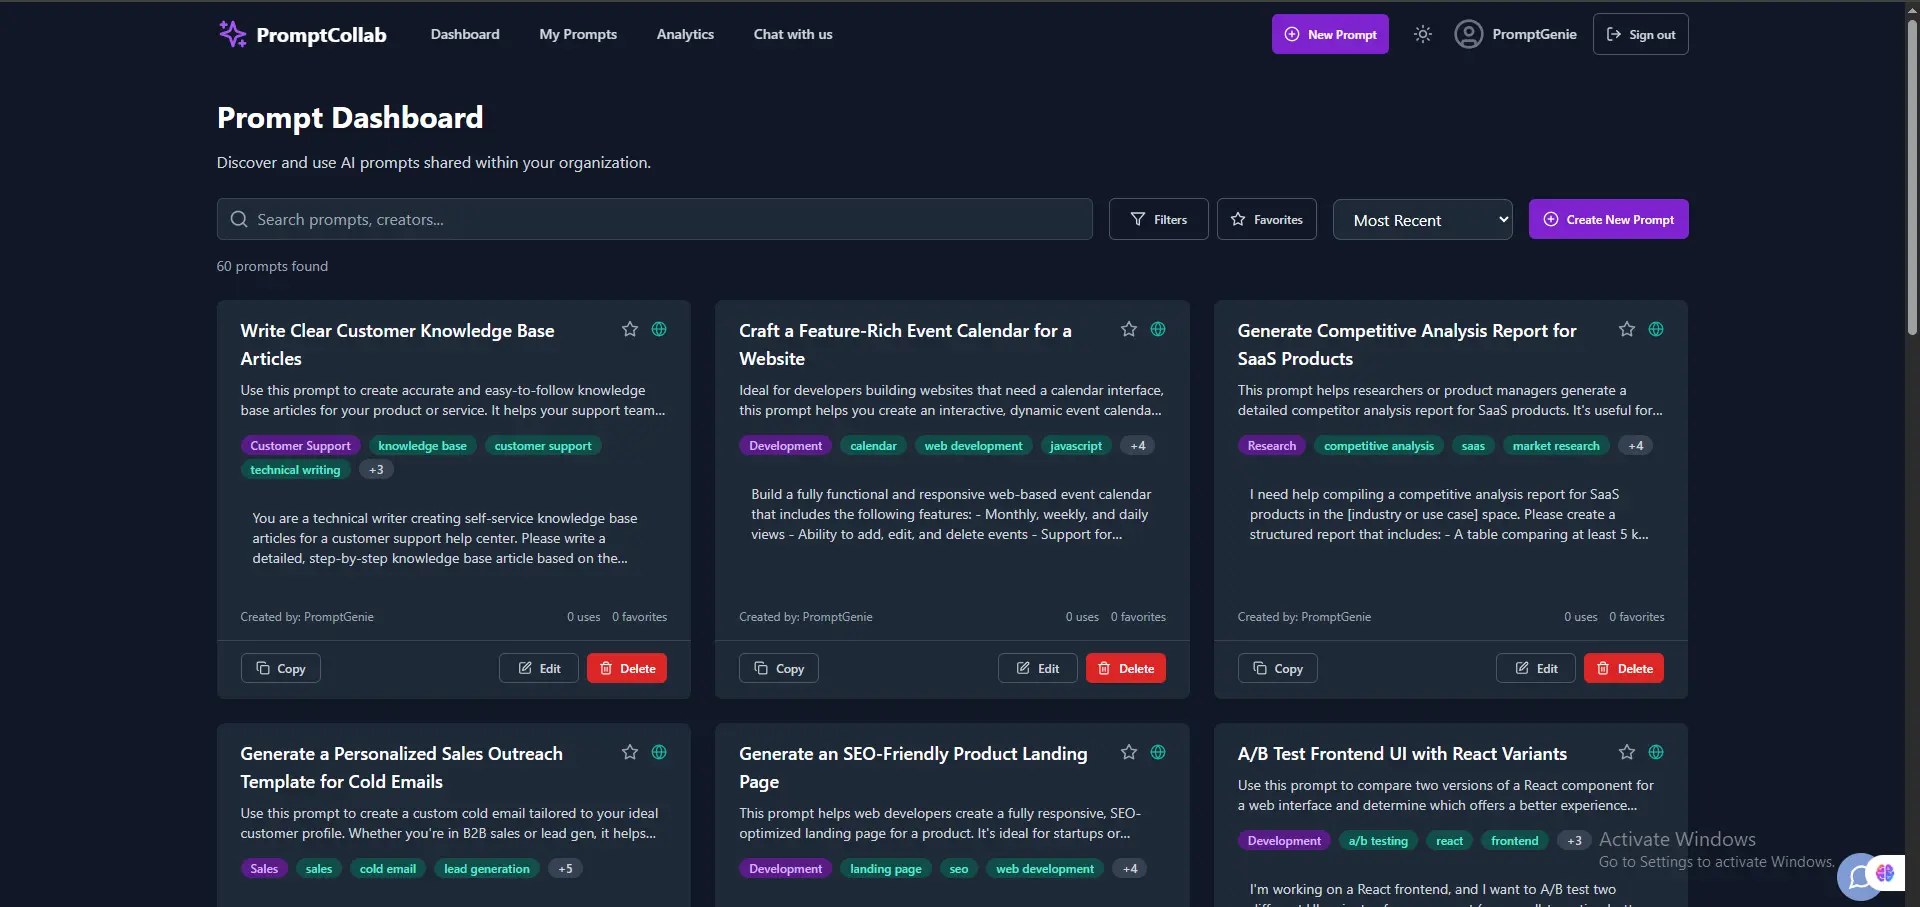The height and width of the screenshot is (907, 1920).
Task: Click globe icon on Knowledge Base Articles card
Action: pyautogui.click(x=659, y=329)
